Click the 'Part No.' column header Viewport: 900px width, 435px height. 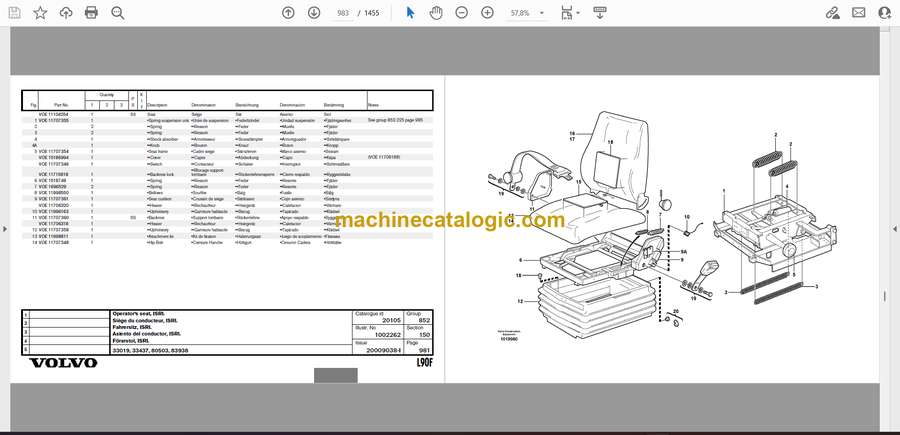click(x=61, y=106)
